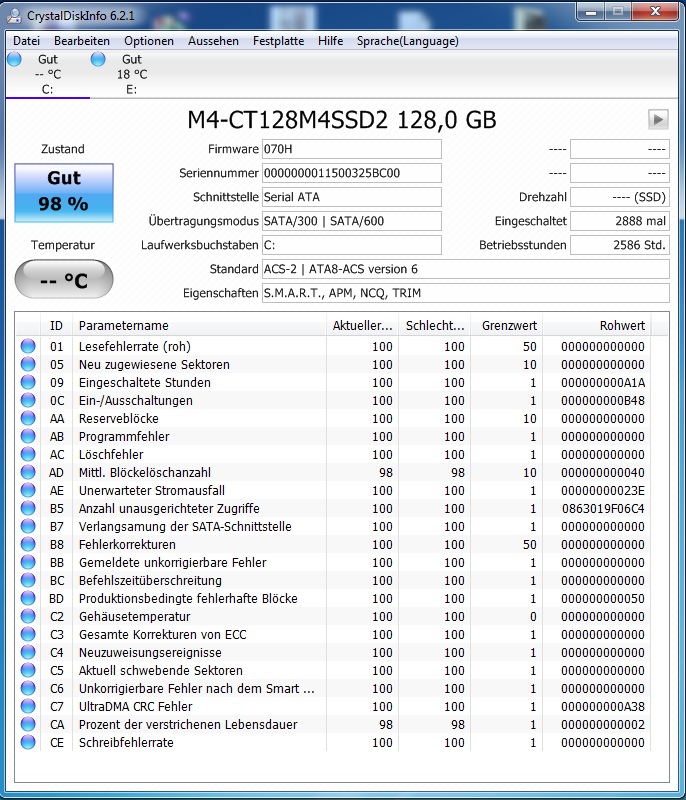Viewport: 686px width, 800px height.
Task: Go to next disk with arrow button
Action: tap(658, 119)
